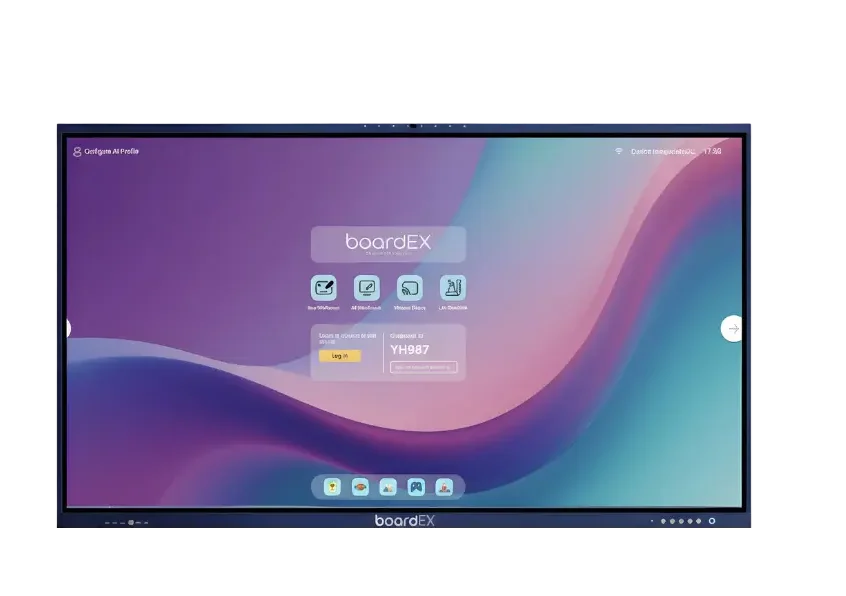Click the input field below the connection ID

pos(422,368)
